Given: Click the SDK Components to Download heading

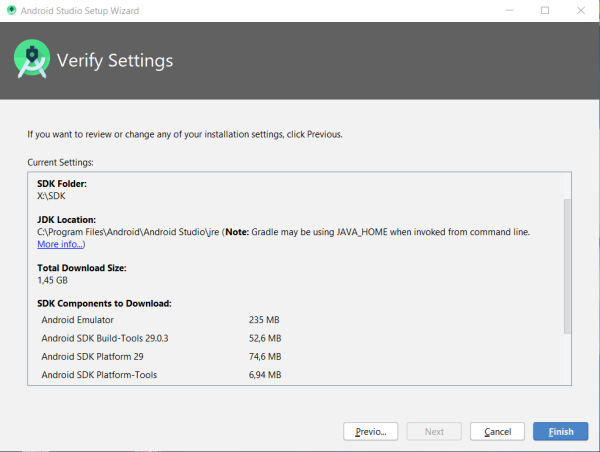Looking at the screenshot, I should 104,303.
